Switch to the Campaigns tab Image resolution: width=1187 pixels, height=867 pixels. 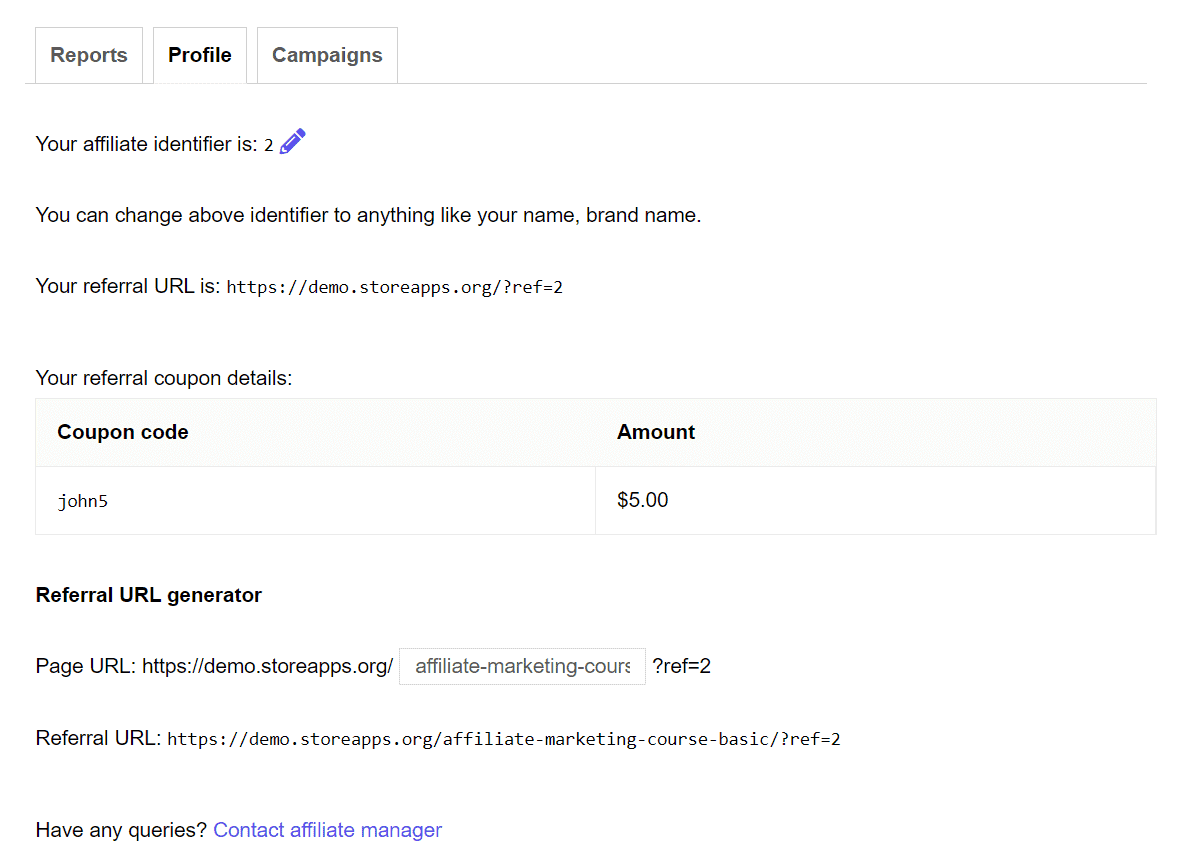click(x=327, y=55)
